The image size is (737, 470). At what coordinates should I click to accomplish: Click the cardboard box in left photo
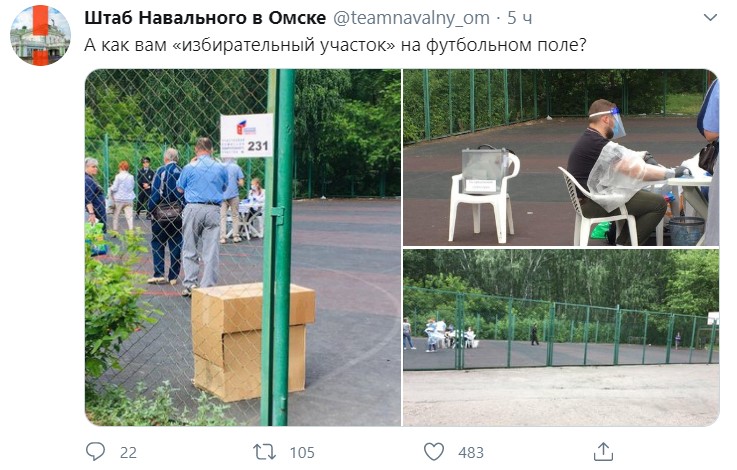(x=253, y=342)
